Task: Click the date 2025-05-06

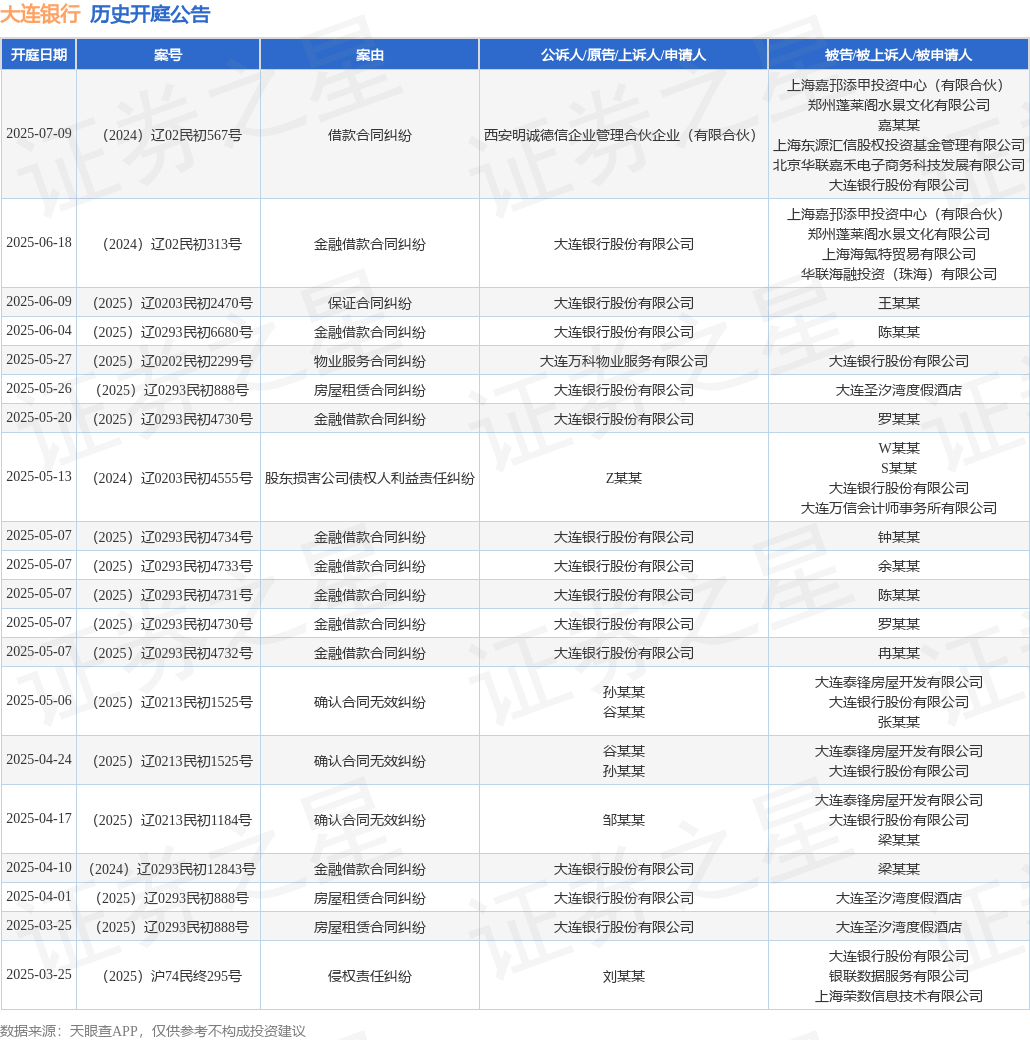Action: coord(39,700)
